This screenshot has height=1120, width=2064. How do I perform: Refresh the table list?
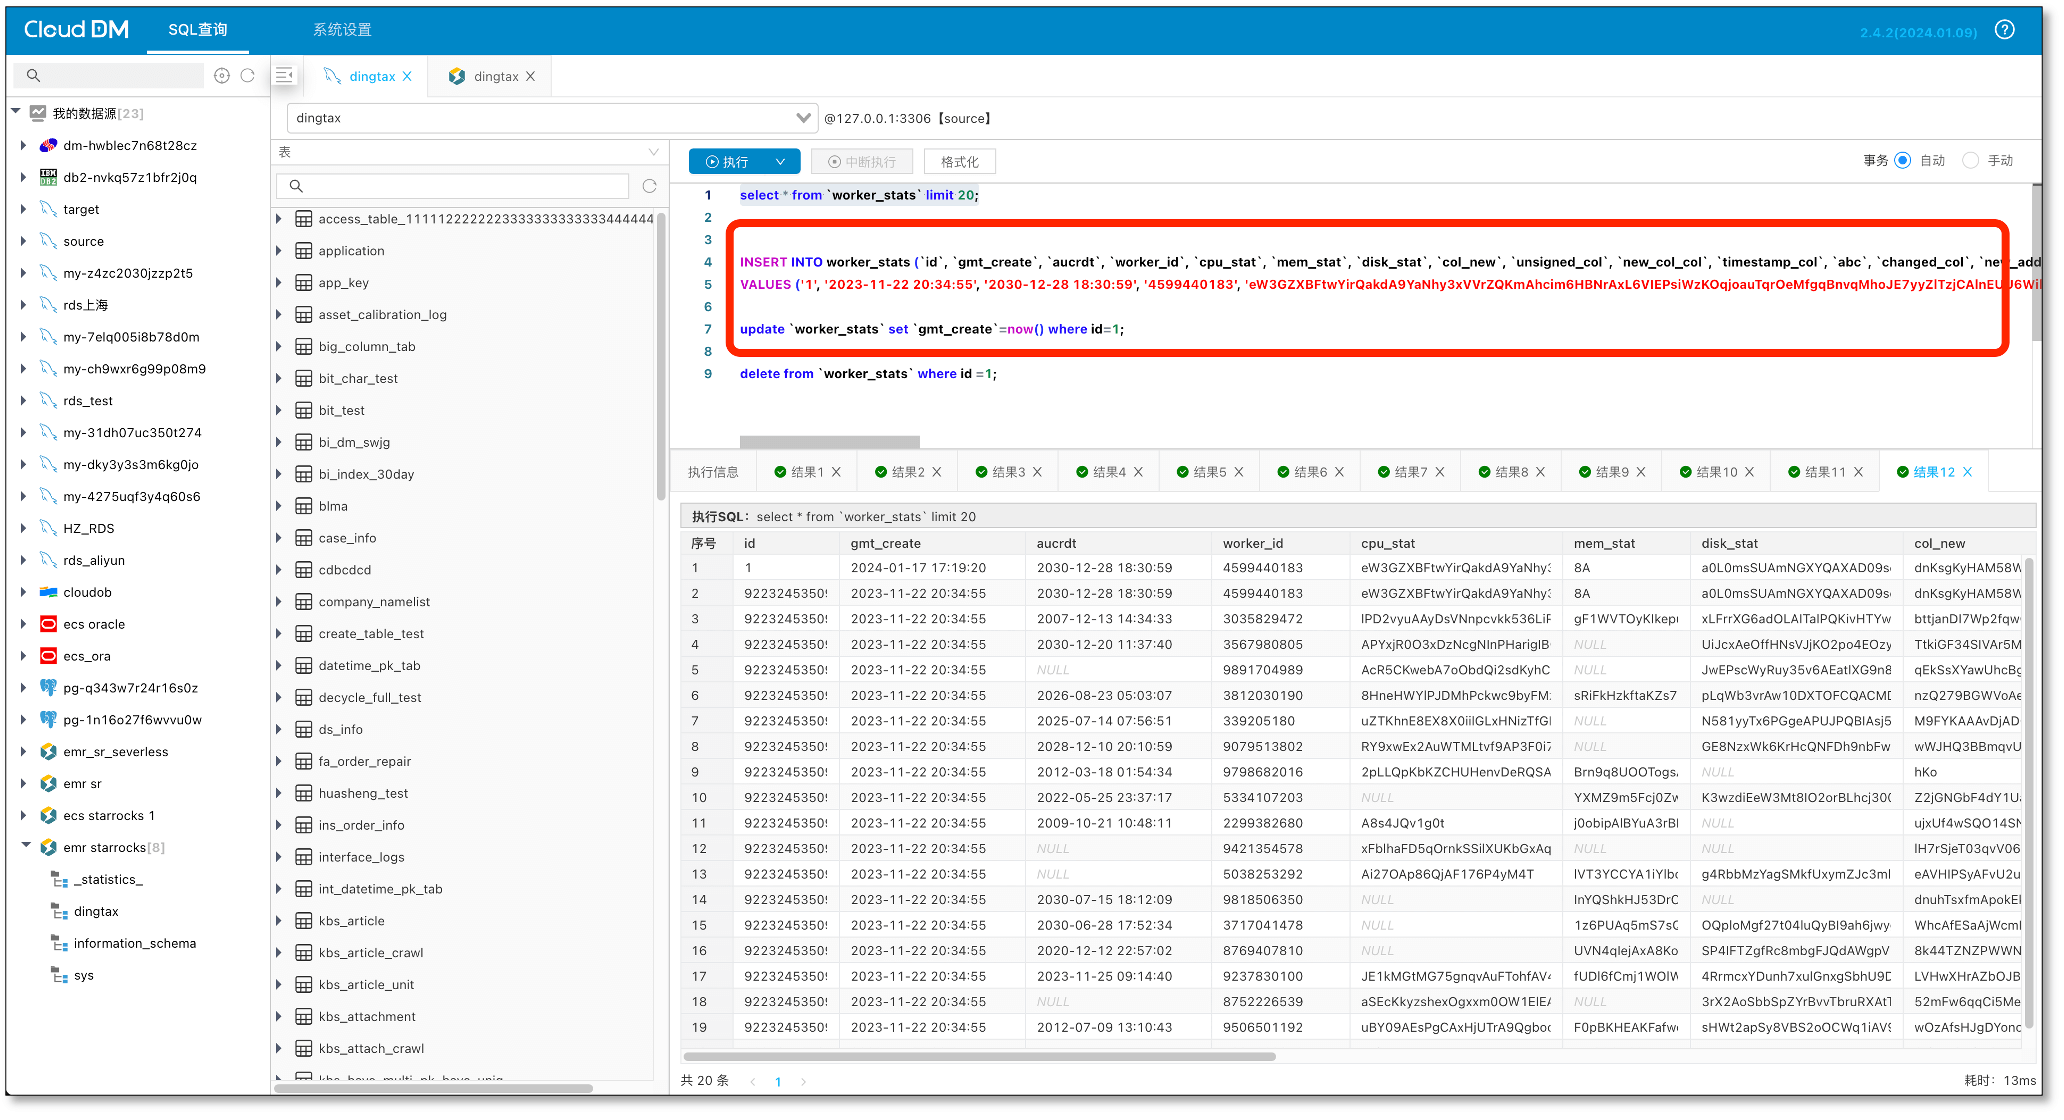pyautogui.click(x=649, y=186)
